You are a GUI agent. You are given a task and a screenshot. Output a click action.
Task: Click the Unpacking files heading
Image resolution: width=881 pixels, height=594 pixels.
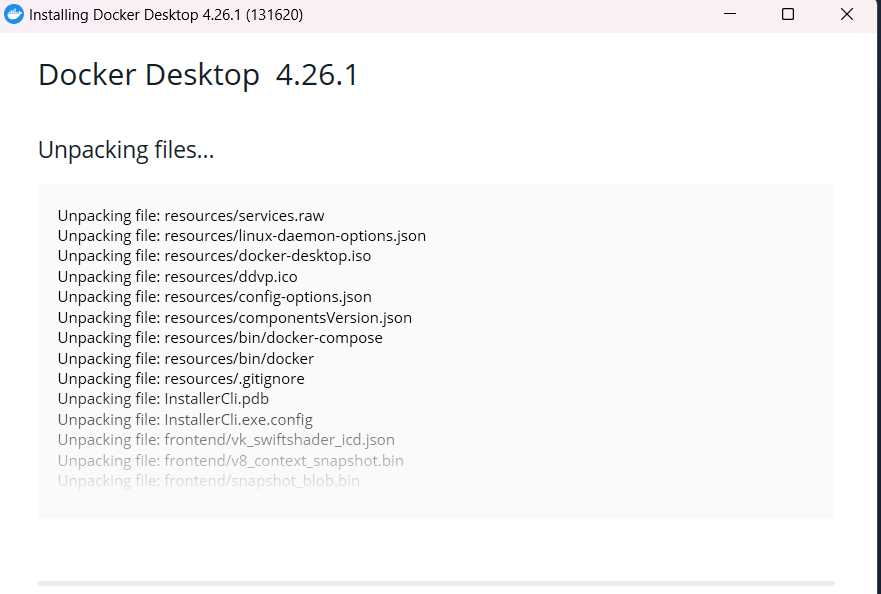(125, 149)
